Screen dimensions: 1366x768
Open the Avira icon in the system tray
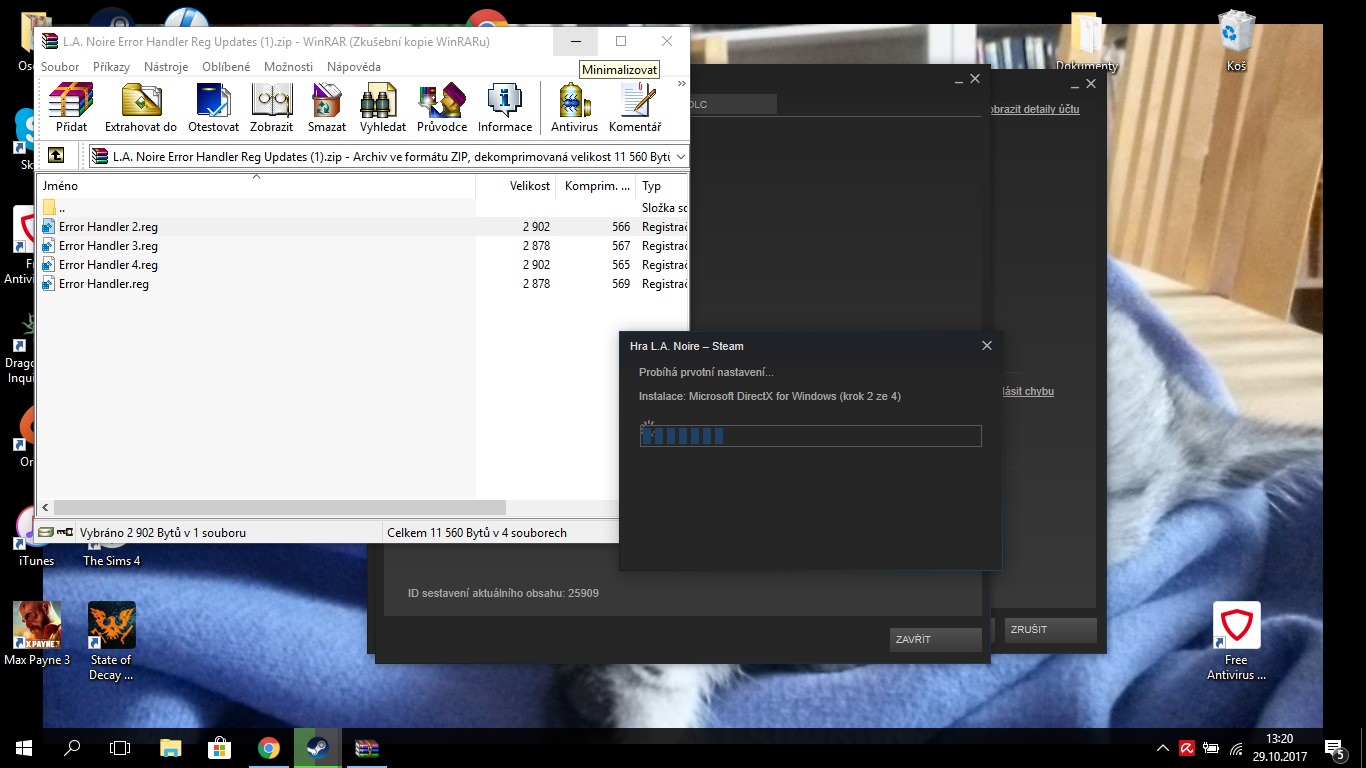(x=1187, y=747)
